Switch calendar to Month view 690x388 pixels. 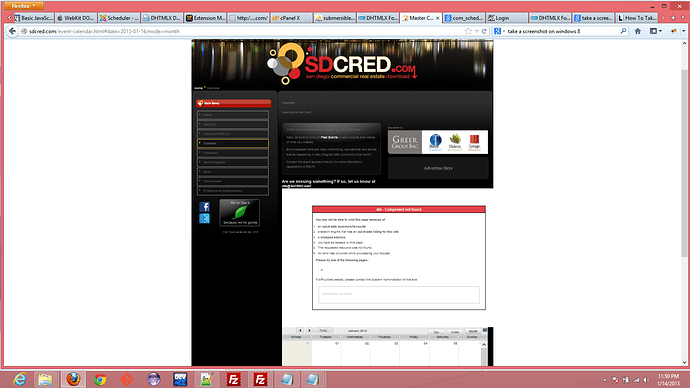tap(473, 331)
